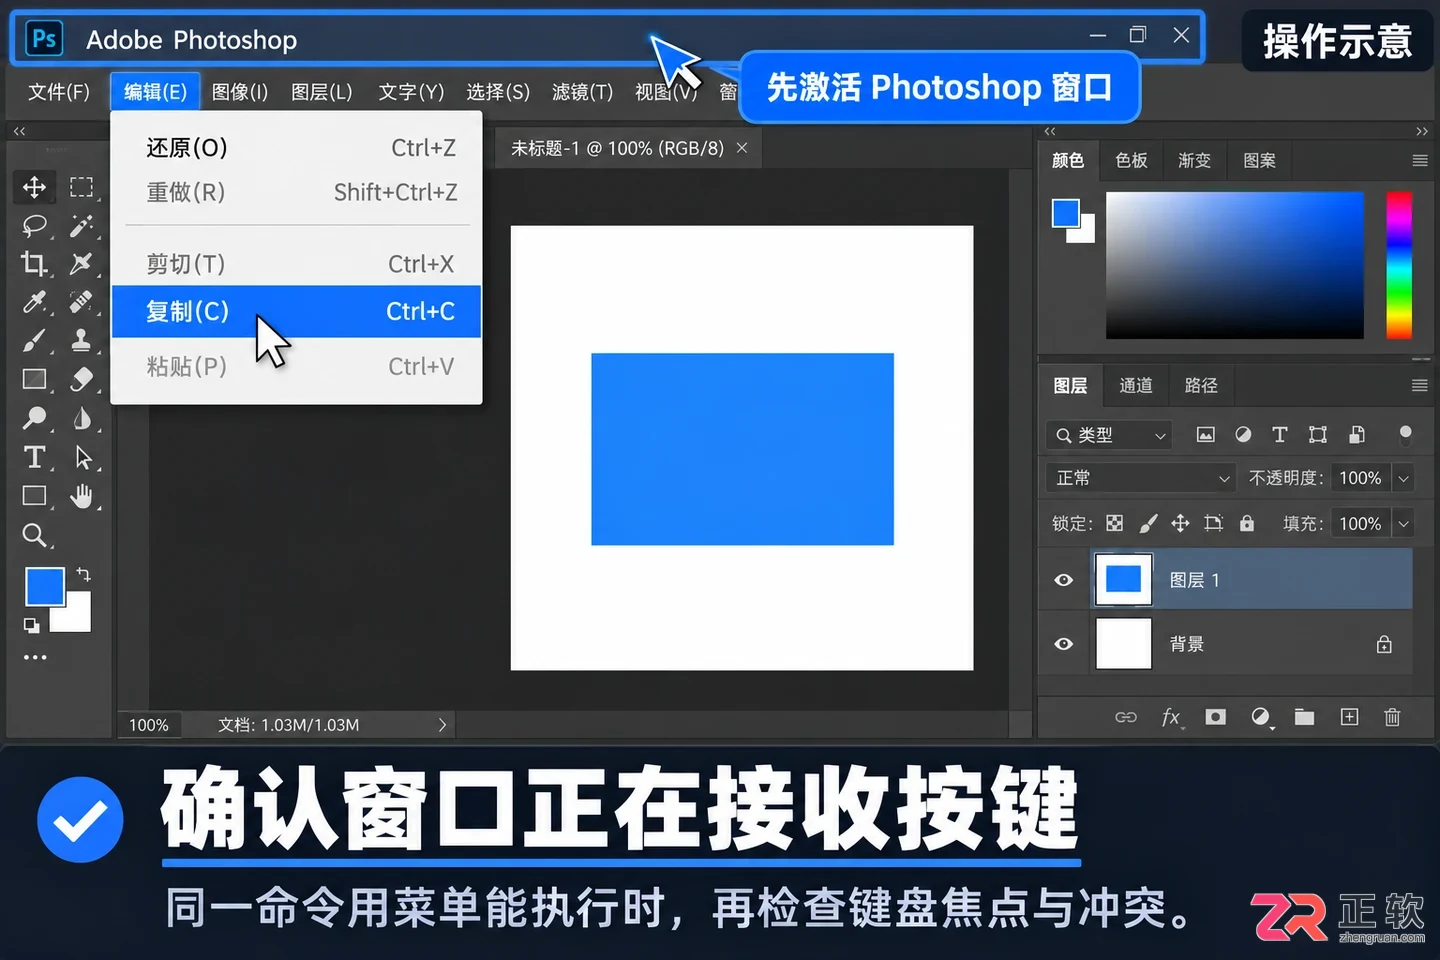Select the Dodge tool

[34, 417]
